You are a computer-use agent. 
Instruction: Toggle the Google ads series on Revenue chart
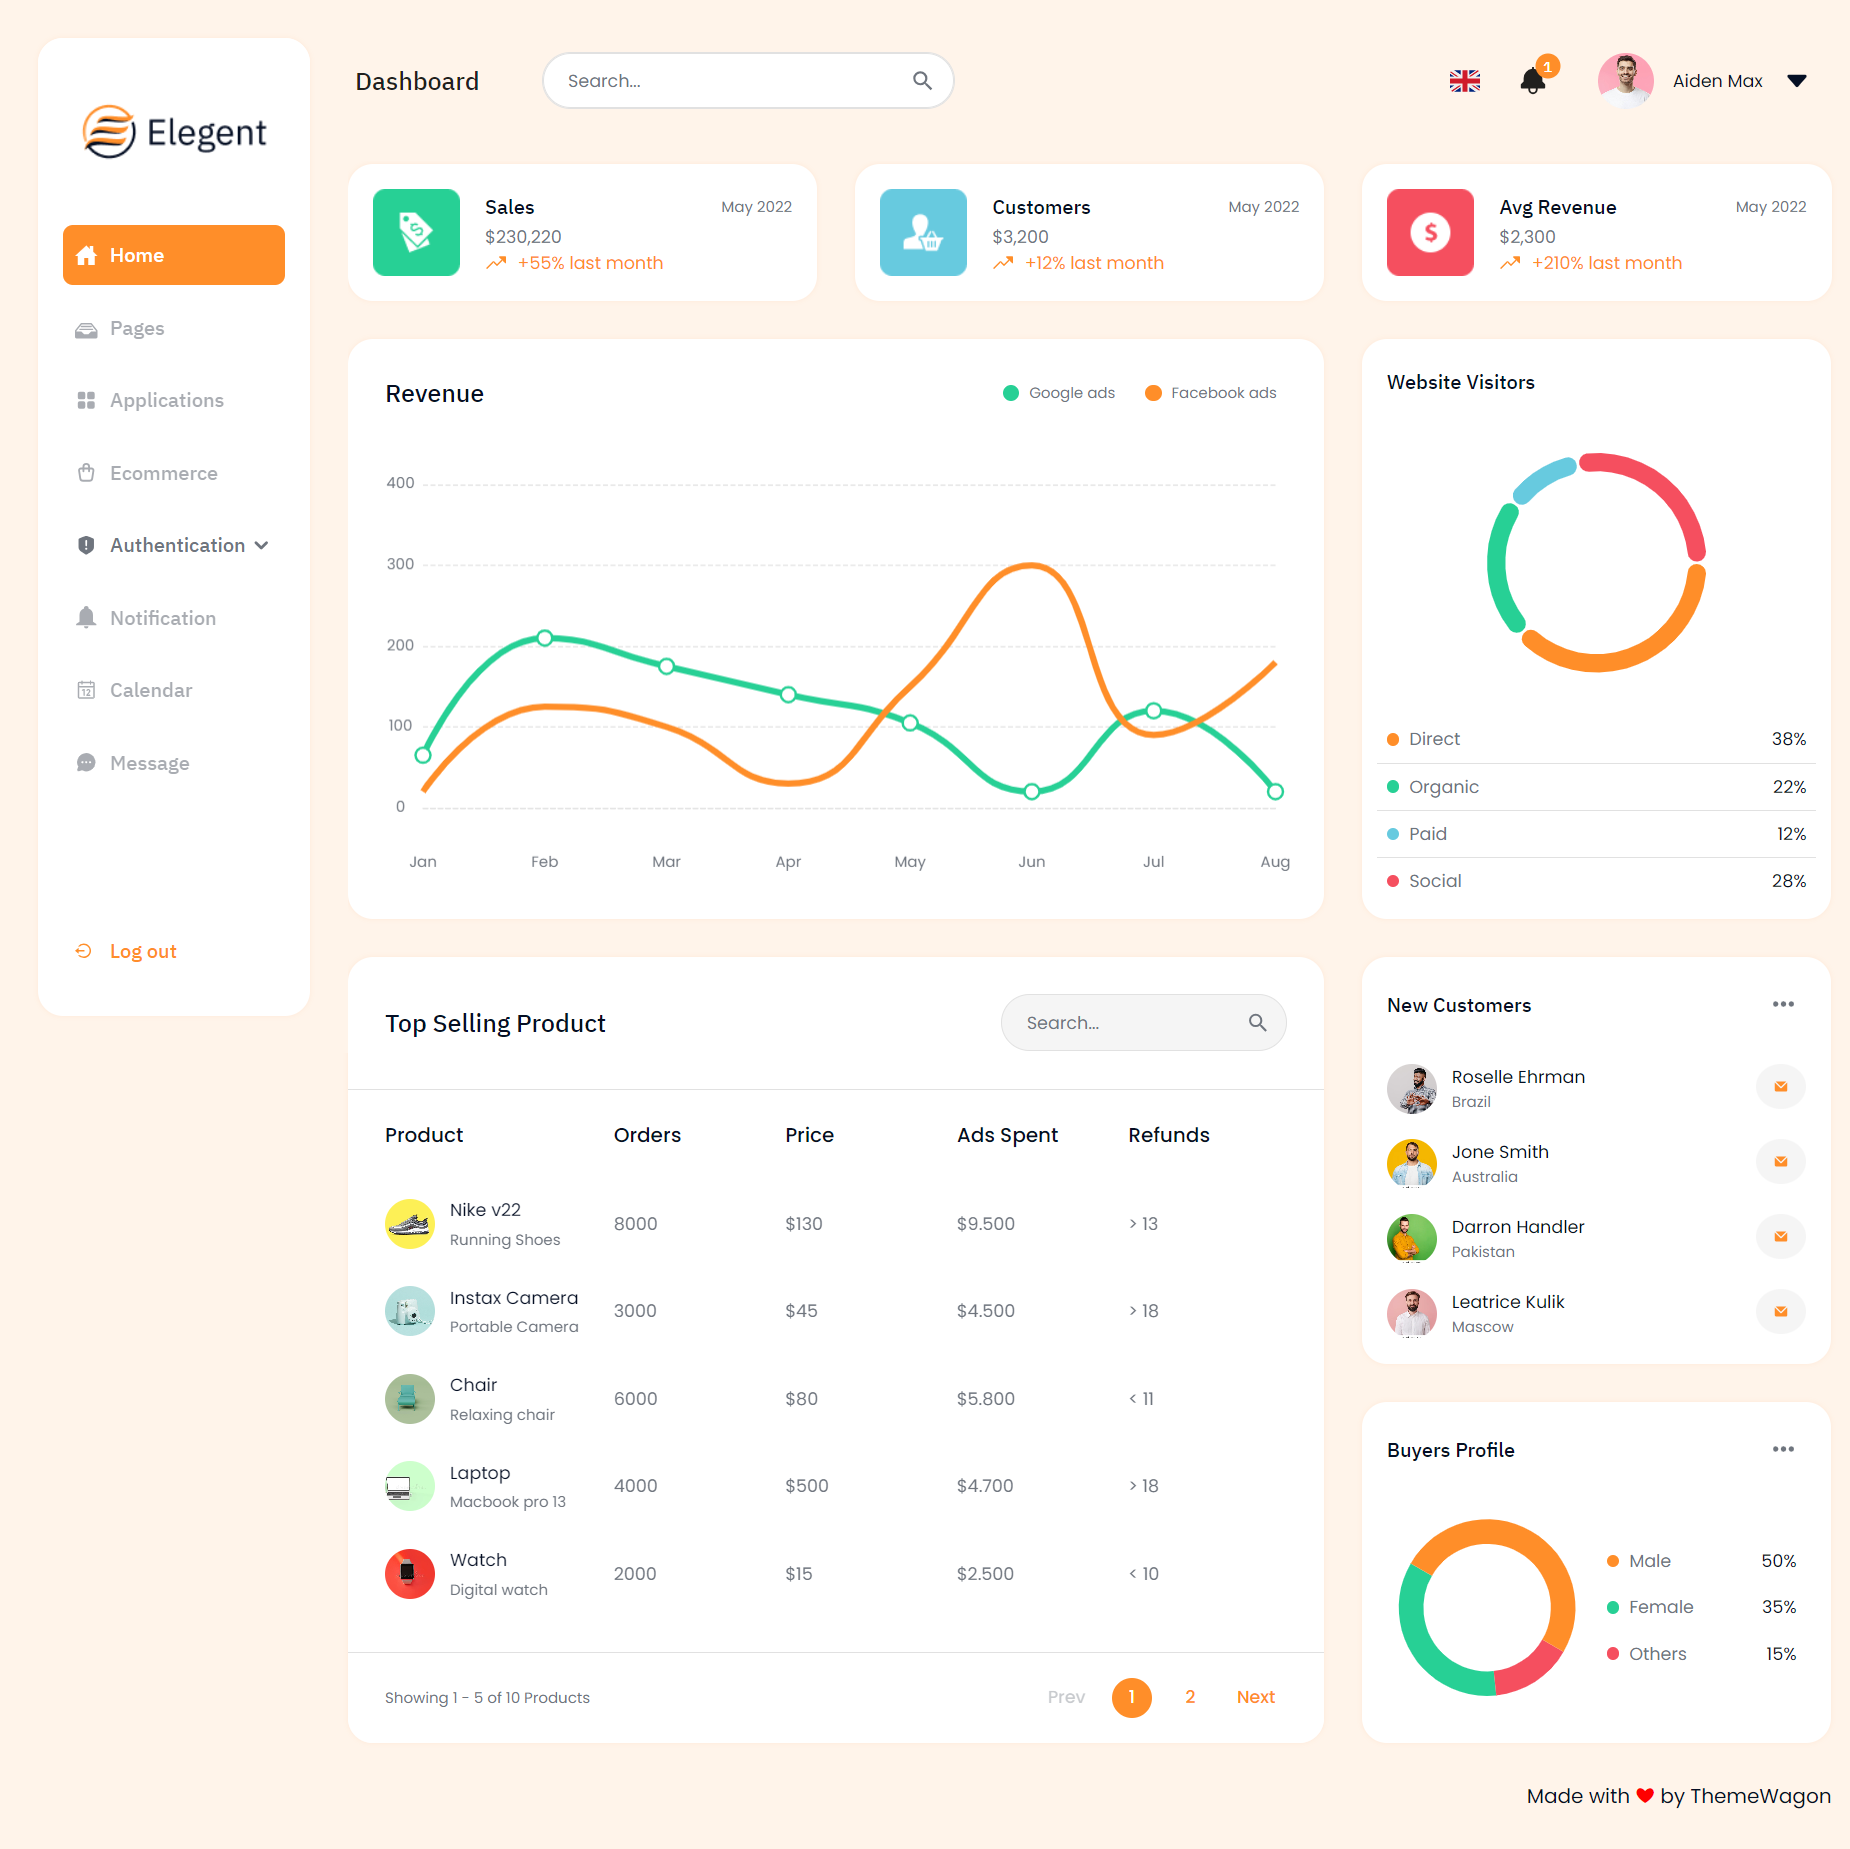(x=1059, y=392)
